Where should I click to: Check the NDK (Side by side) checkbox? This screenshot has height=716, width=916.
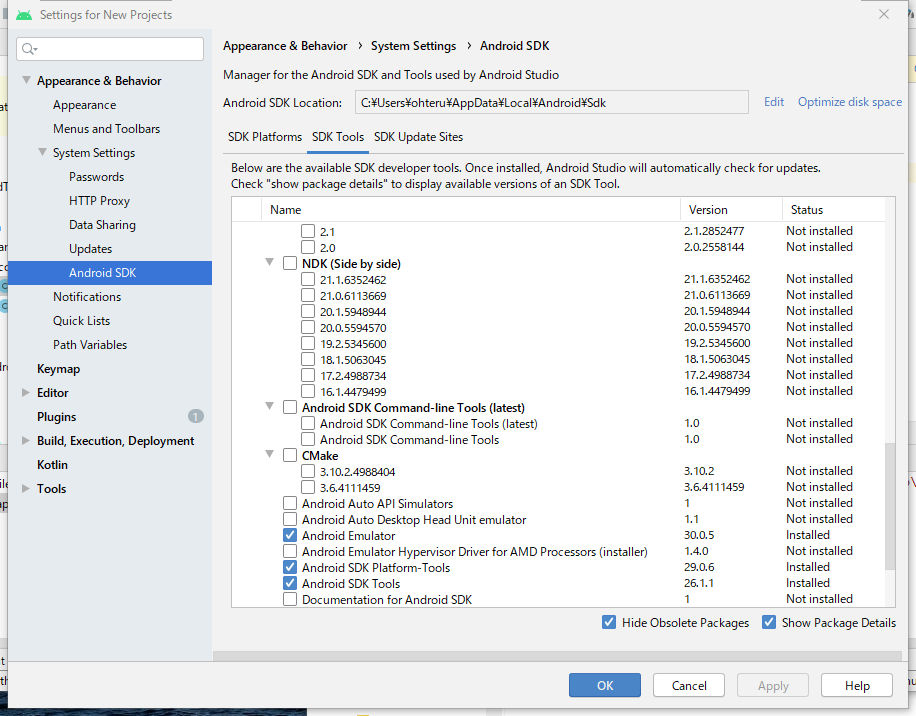click(290, 263)
